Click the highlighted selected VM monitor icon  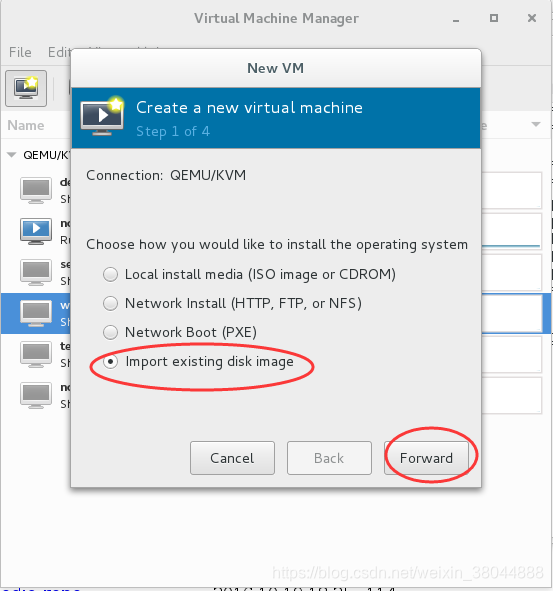click(36, 313)
